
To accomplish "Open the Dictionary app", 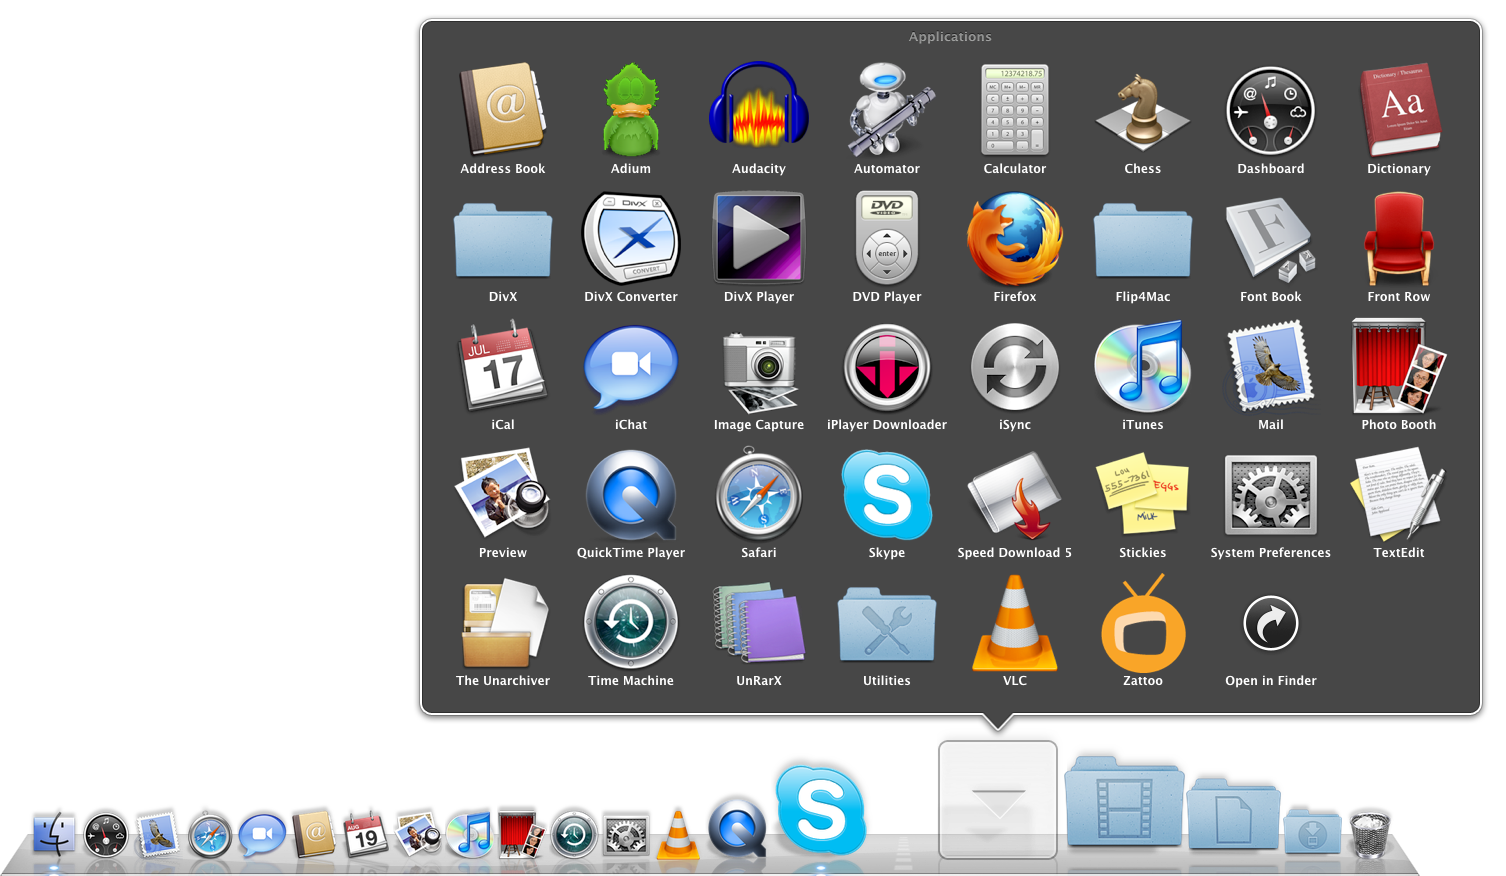I will [x=1399, y=110].
